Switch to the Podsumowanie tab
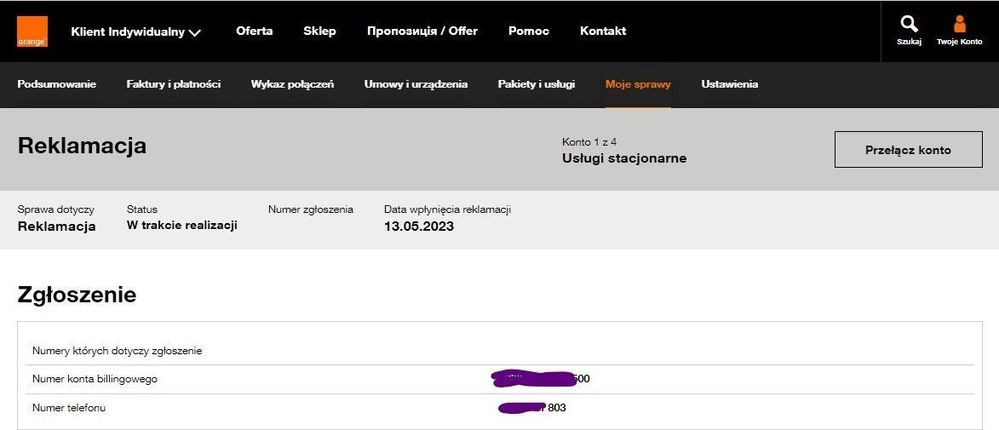999x430 pixels. coord(57,84)
